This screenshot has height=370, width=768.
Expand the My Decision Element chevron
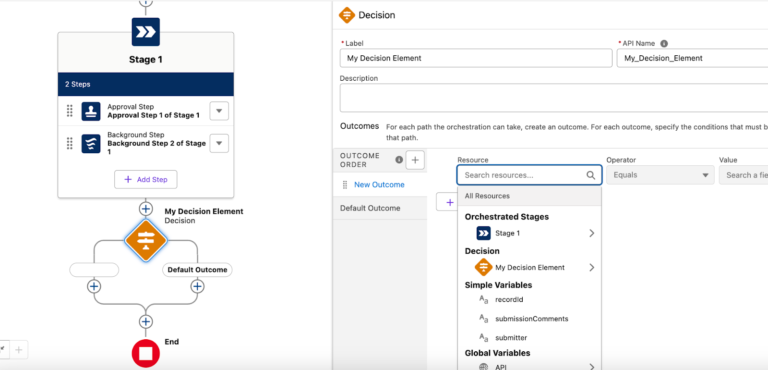click(x=592, y=268)
